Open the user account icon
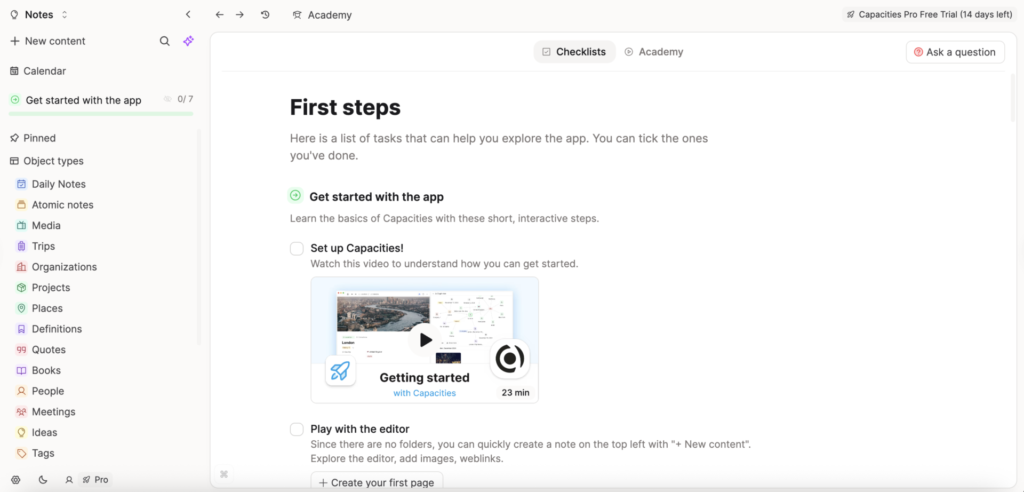The height and width of the screenshot is (492, 1024). [69, 480]
